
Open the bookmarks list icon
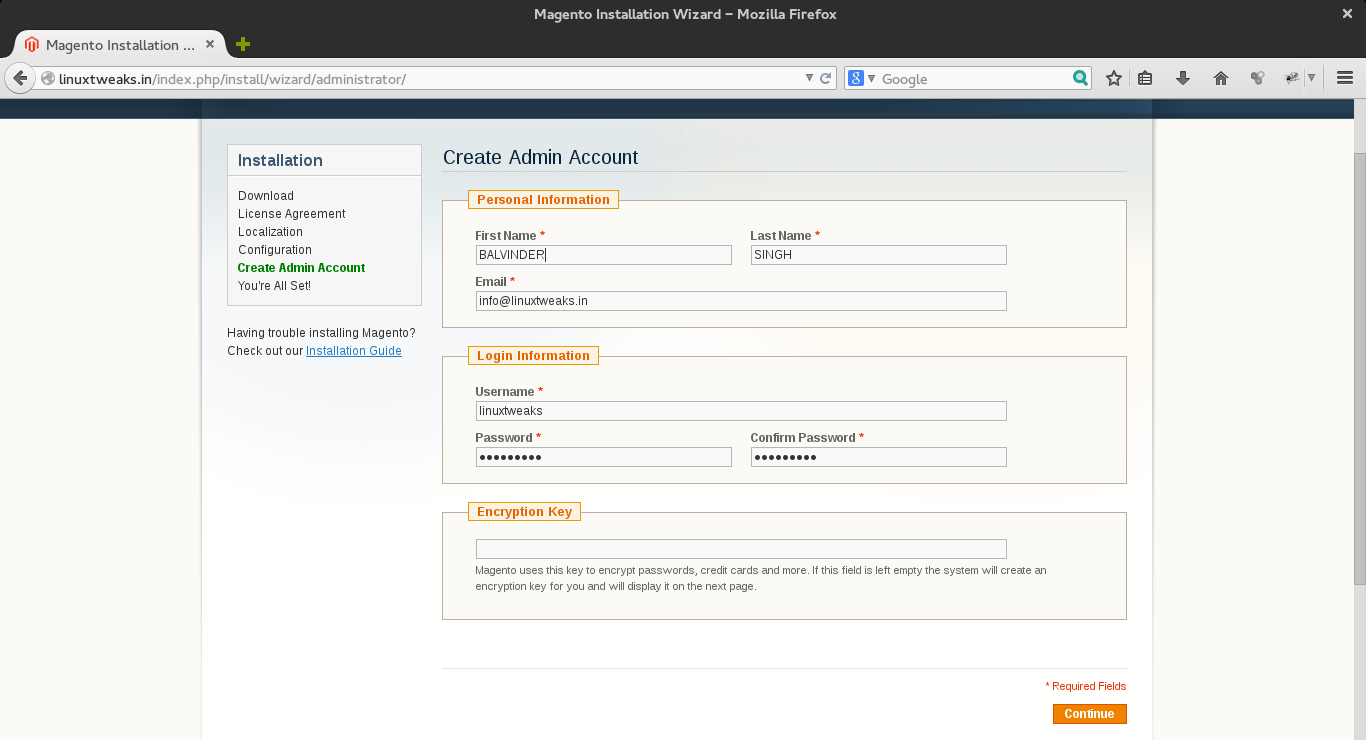[1146, 78]
